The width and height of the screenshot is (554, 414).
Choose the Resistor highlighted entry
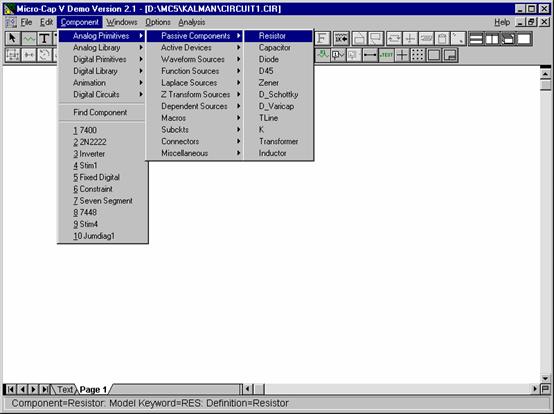[278, 36]
